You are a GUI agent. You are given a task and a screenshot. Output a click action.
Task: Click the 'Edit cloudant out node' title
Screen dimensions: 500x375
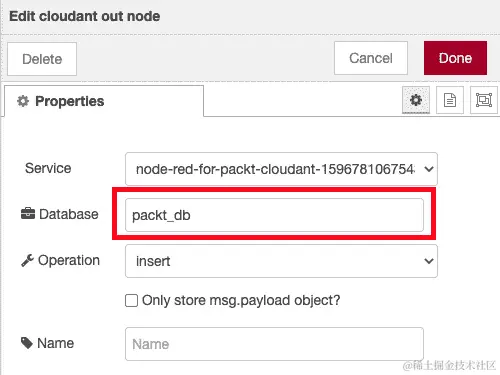point(85,16)
